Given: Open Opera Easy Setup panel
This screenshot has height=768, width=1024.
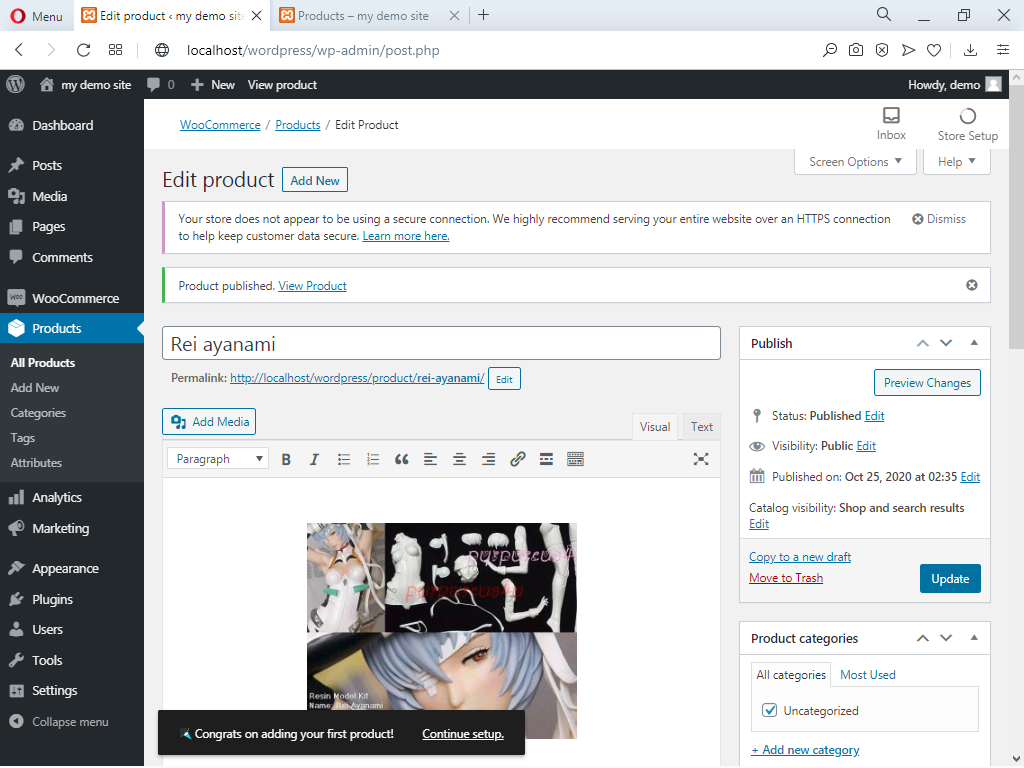Looking at the screenshot, I should 1003,50.
